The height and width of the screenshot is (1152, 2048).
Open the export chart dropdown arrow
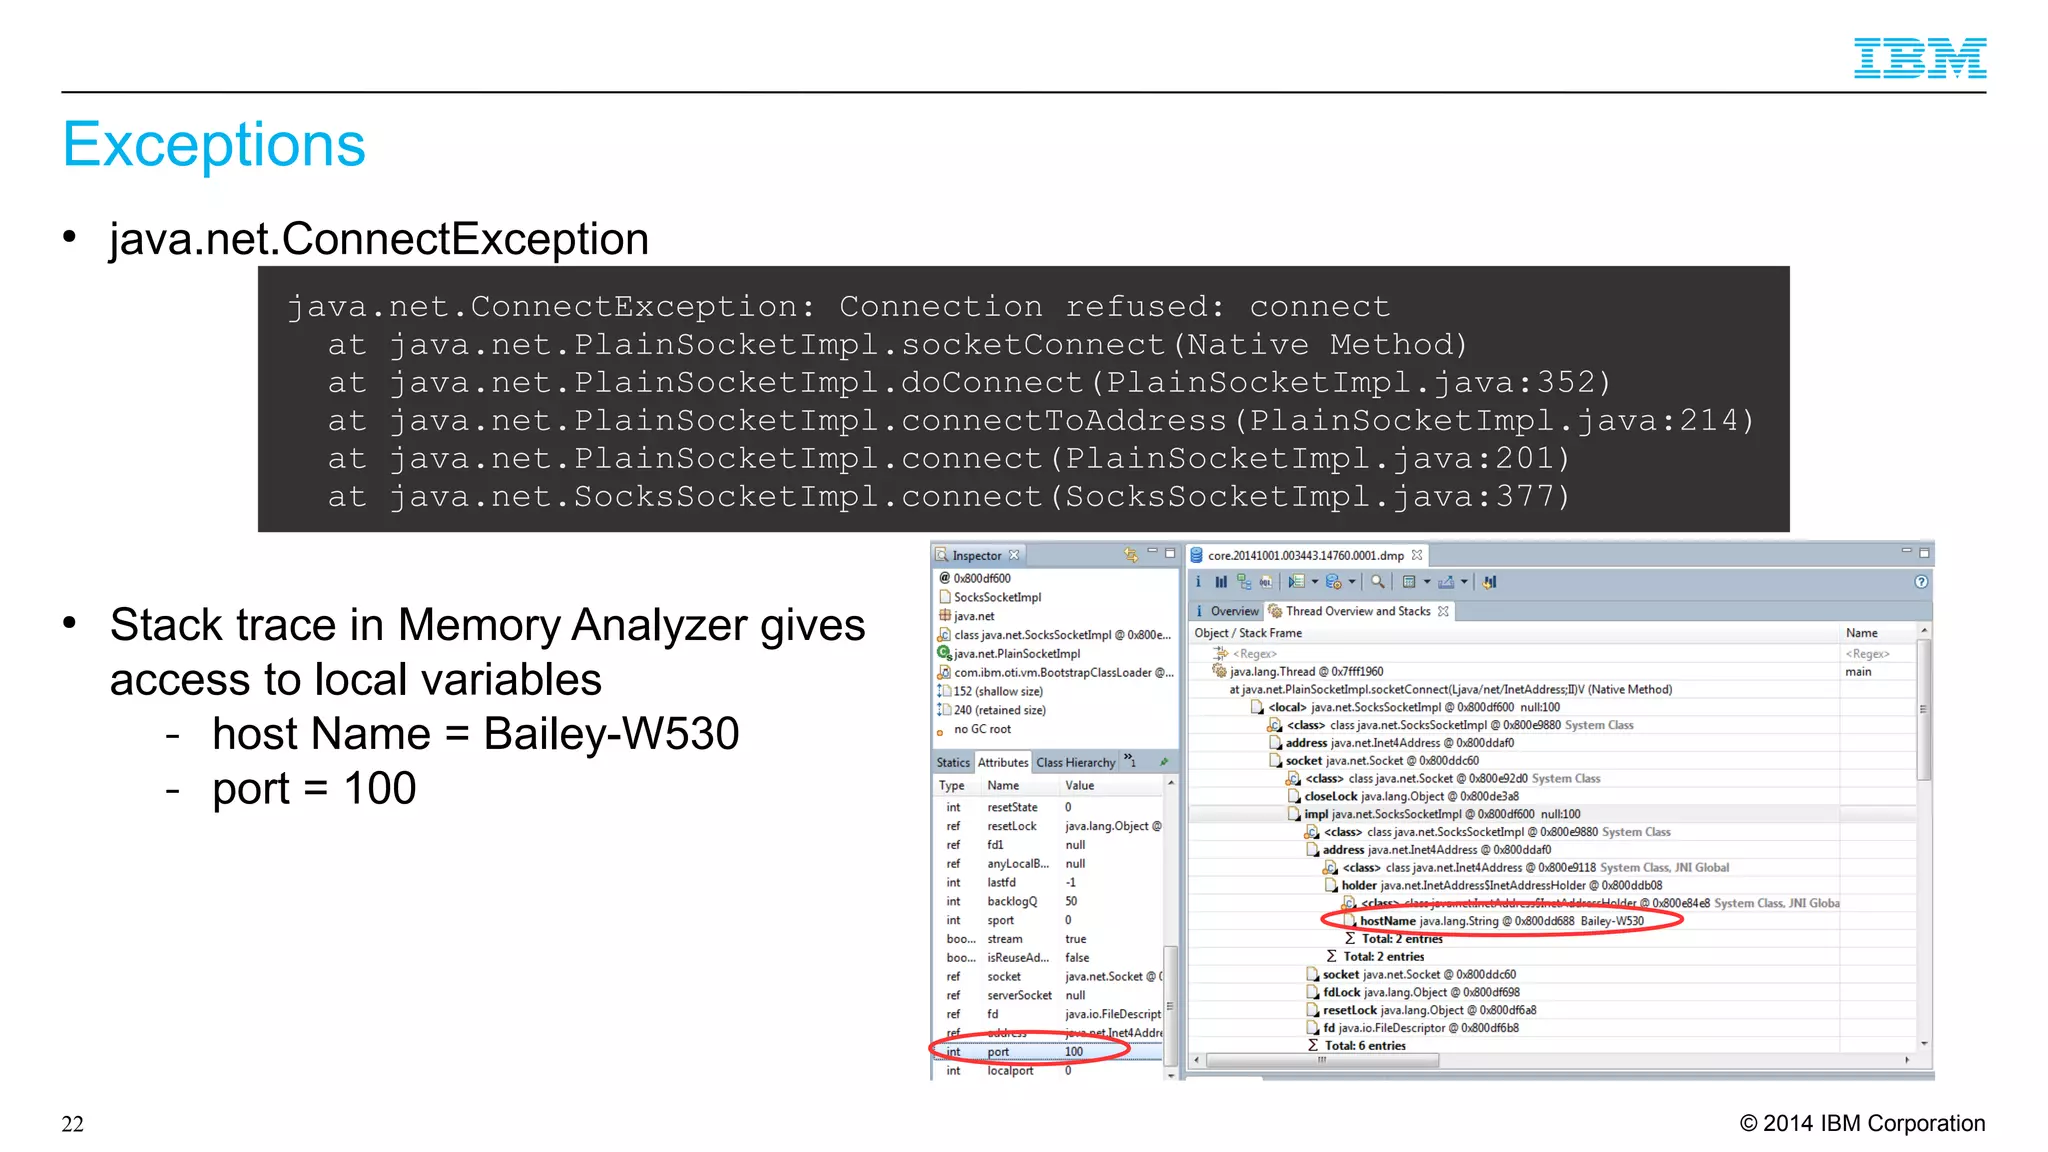(x=1464, y=582)
